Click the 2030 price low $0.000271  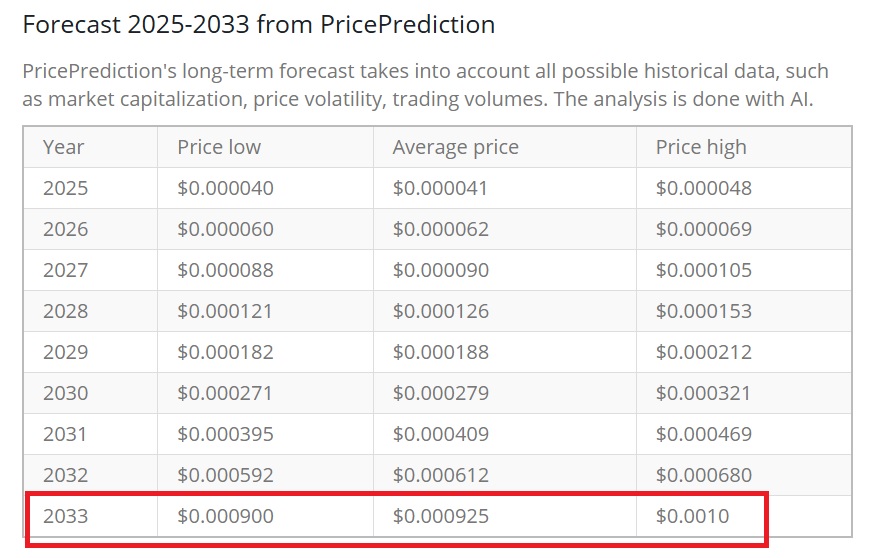[225, 393]
